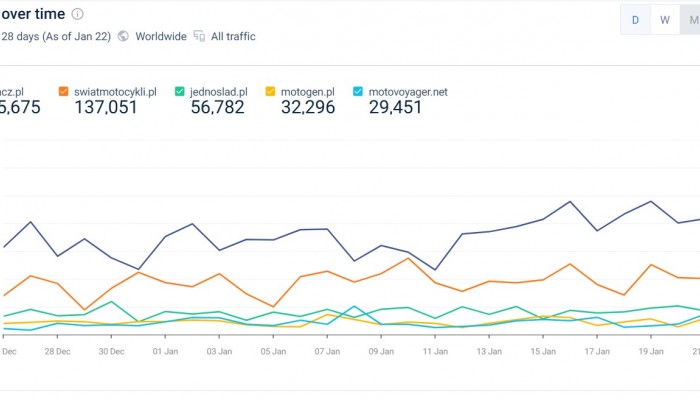The width and height of the screenshot is (700, 400).
Task: Select the motovoyager.net domain label
Action: (x=408, y=92)
